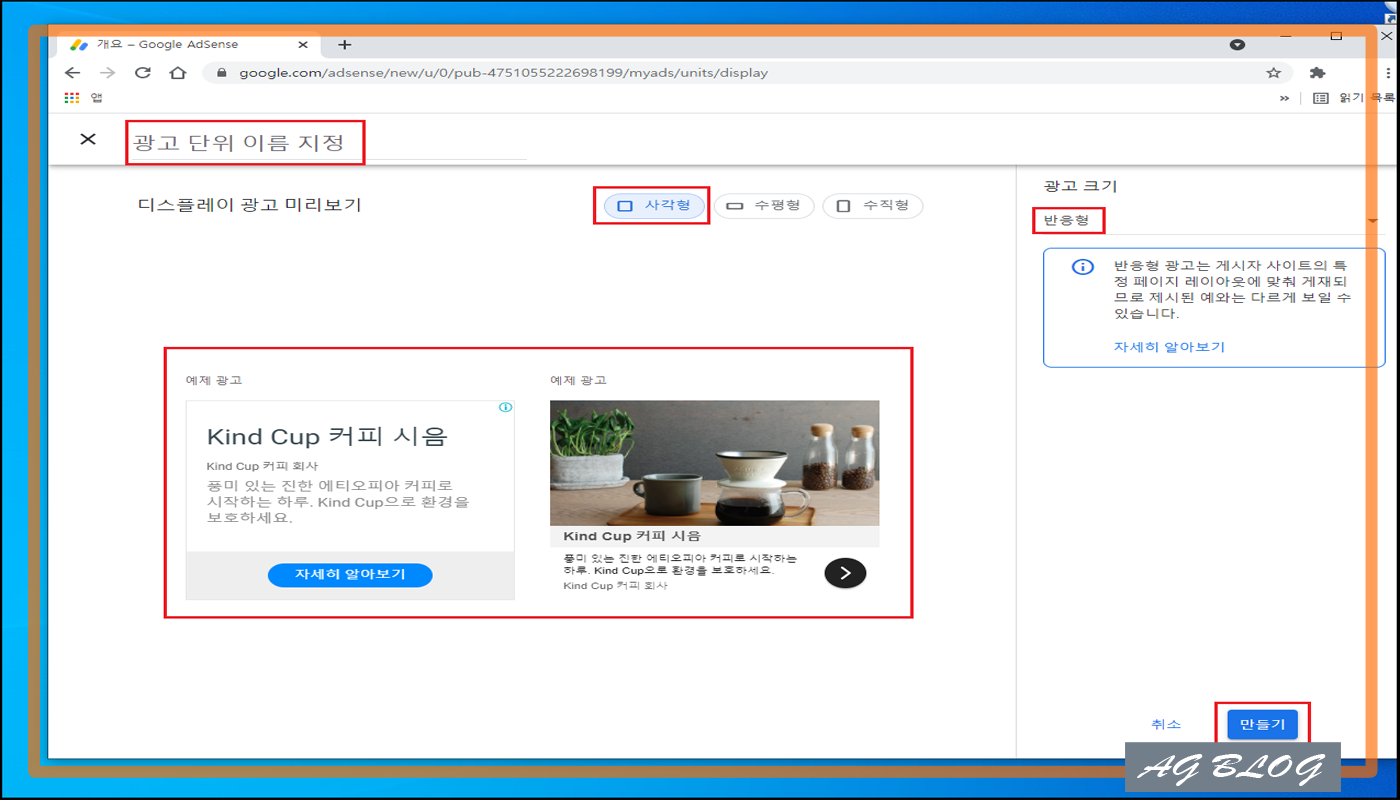Click the 디스플레이 광고 미리보기 heading
Viewport: 1400px width, 800px height.
tap(249, 205)
